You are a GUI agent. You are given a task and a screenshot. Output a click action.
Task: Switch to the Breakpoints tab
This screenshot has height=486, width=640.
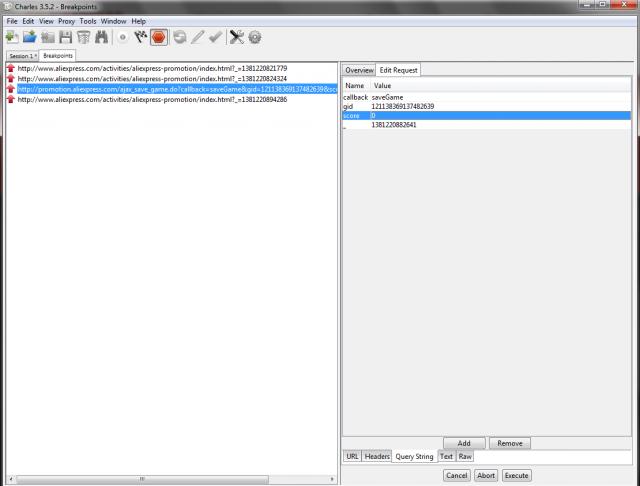tap(58, 55)
